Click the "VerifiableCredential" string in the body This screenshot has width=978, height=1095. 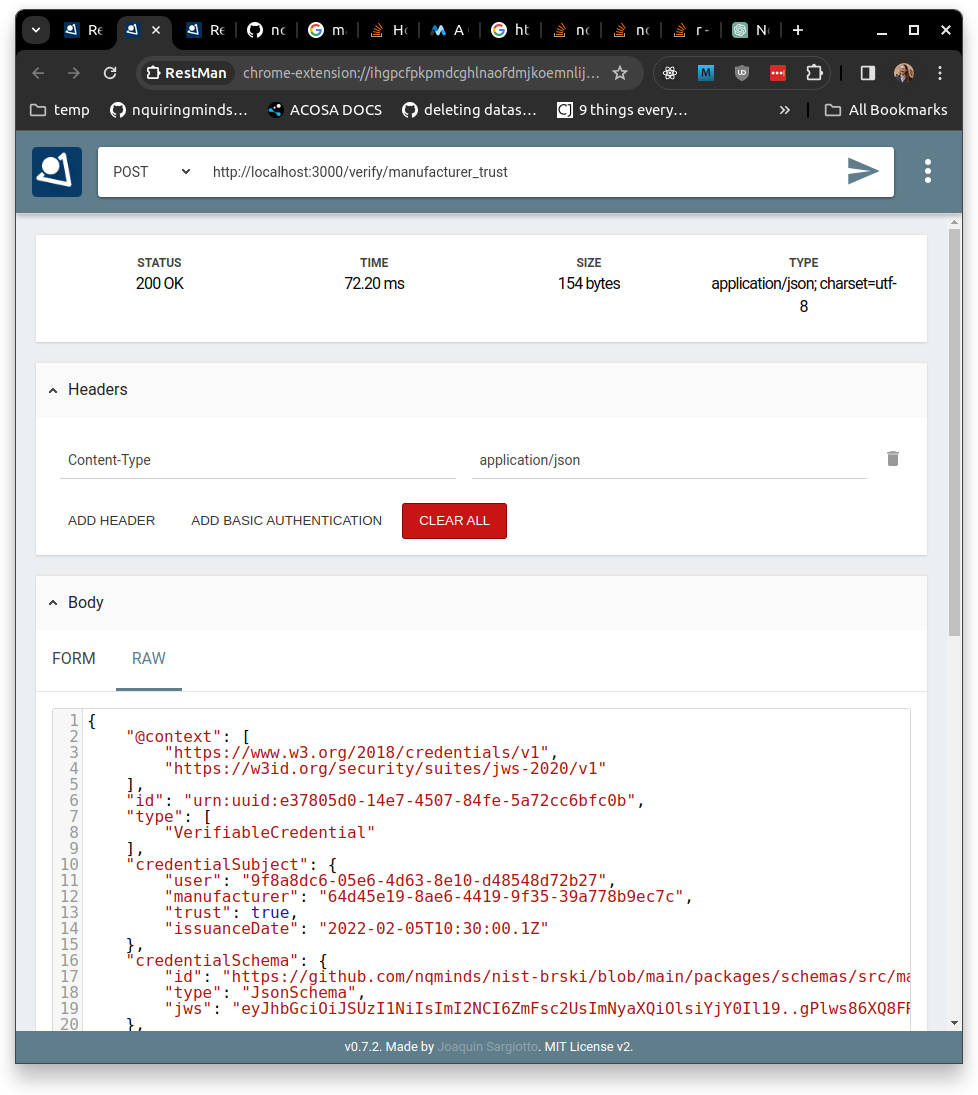[270, 832]
